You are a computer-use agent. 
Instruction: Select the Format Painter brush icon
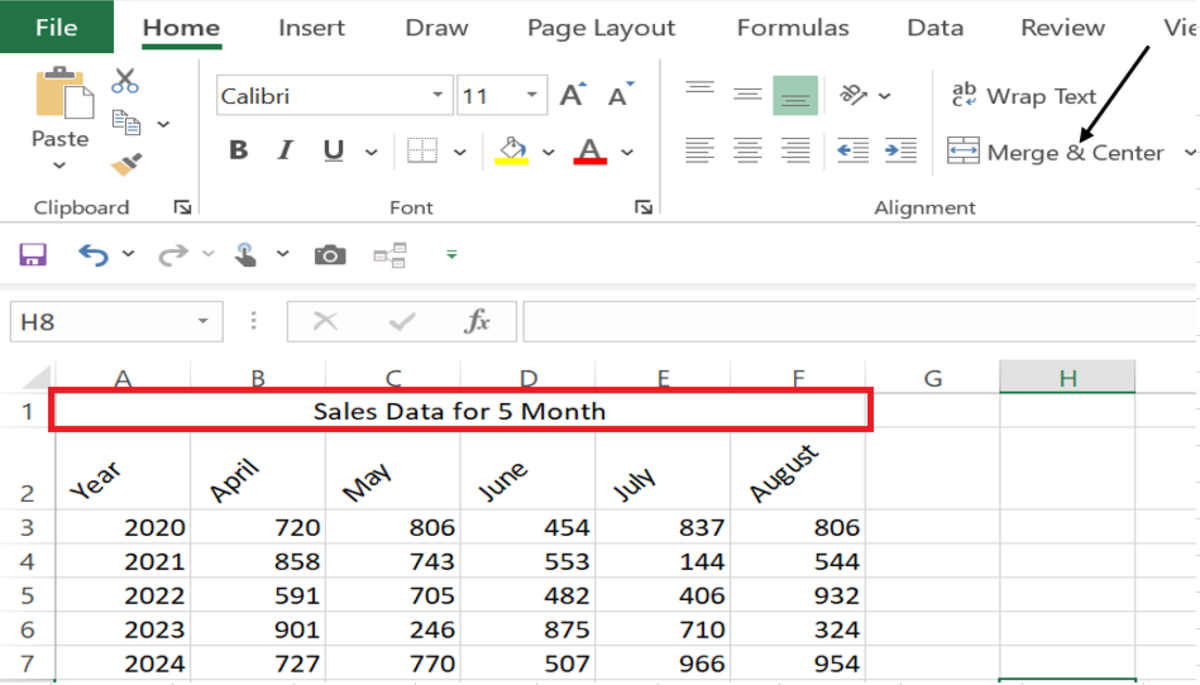pos(127,164)
